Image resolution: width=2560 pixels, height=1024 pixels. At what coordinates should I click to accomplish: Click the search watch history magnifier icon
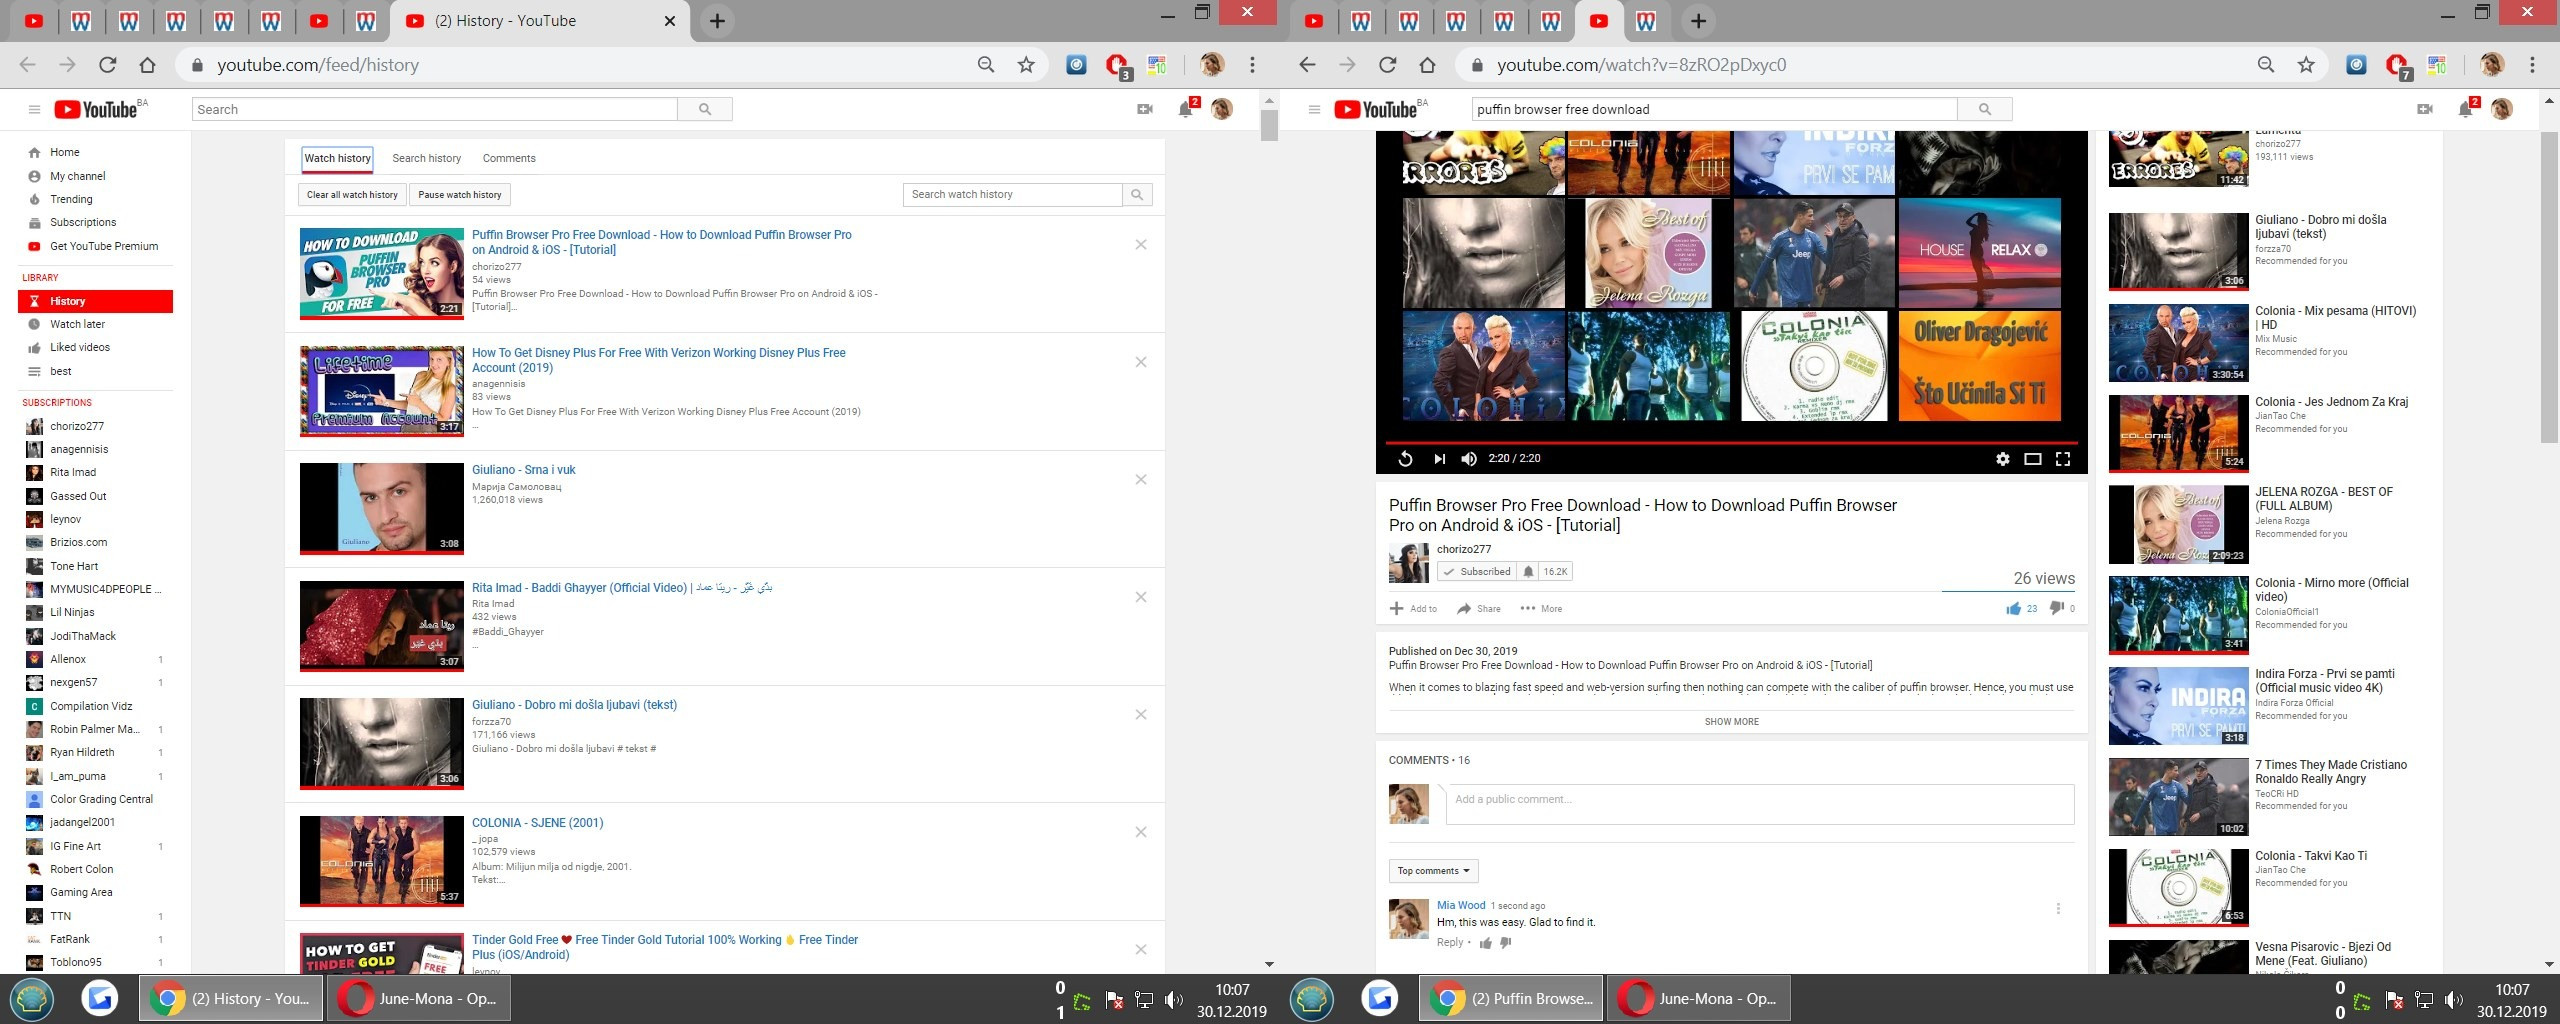[1137, 195]
